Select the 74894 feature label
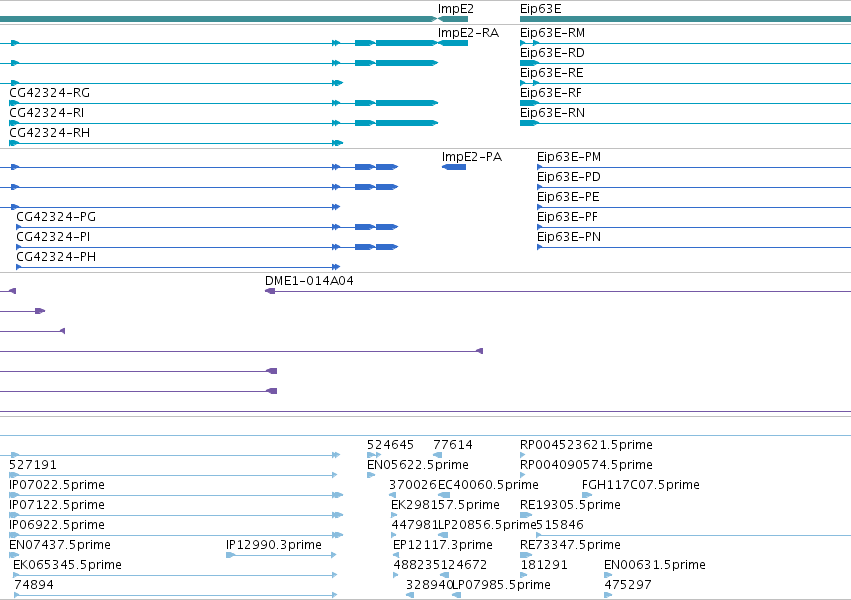Viewport: 851px width, 600px height. click(x=34, y=585)
